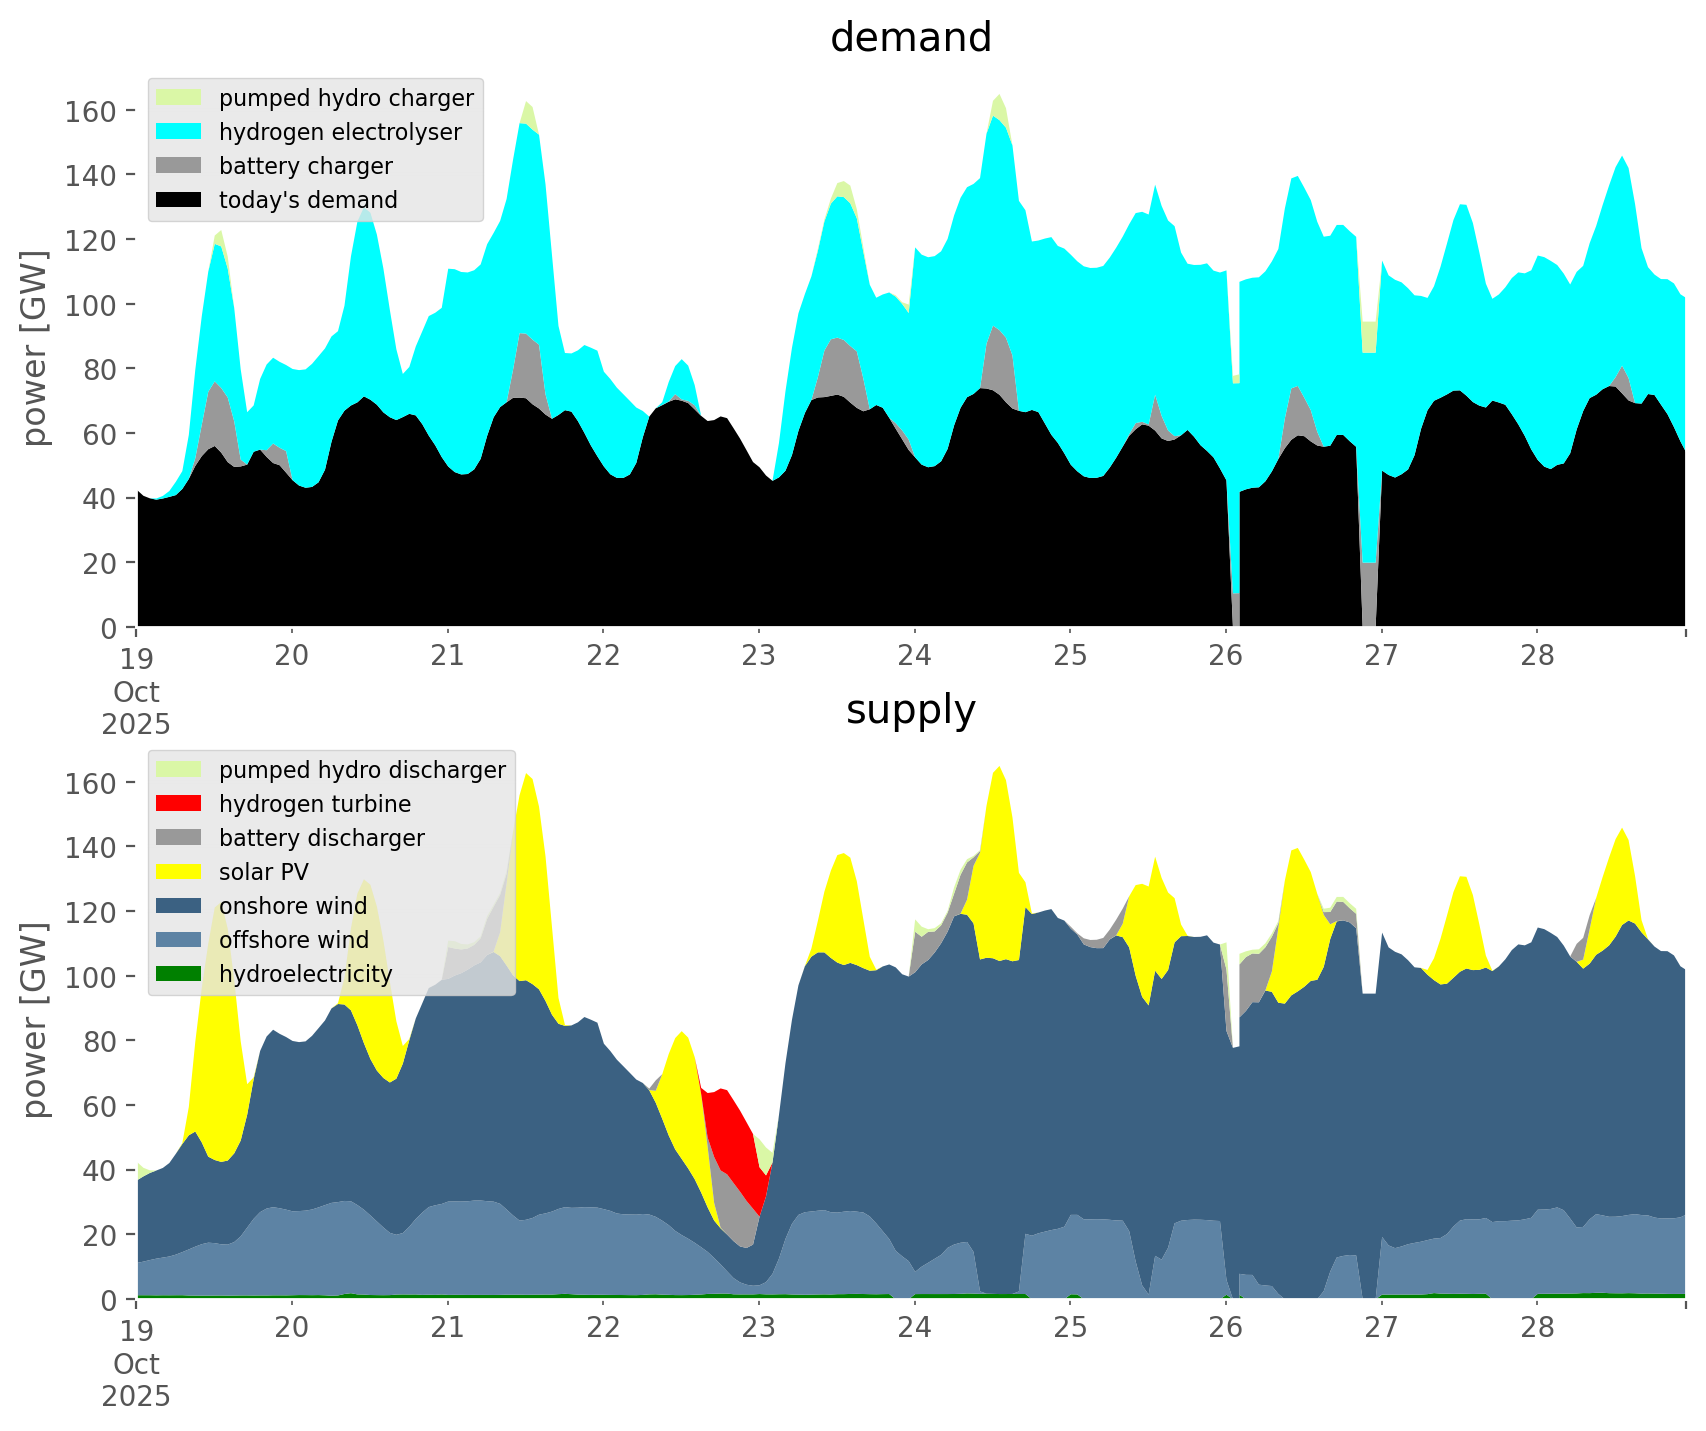
Task: Select the pumped hydro discharger legend label
Action: click(x=362, y=770)
